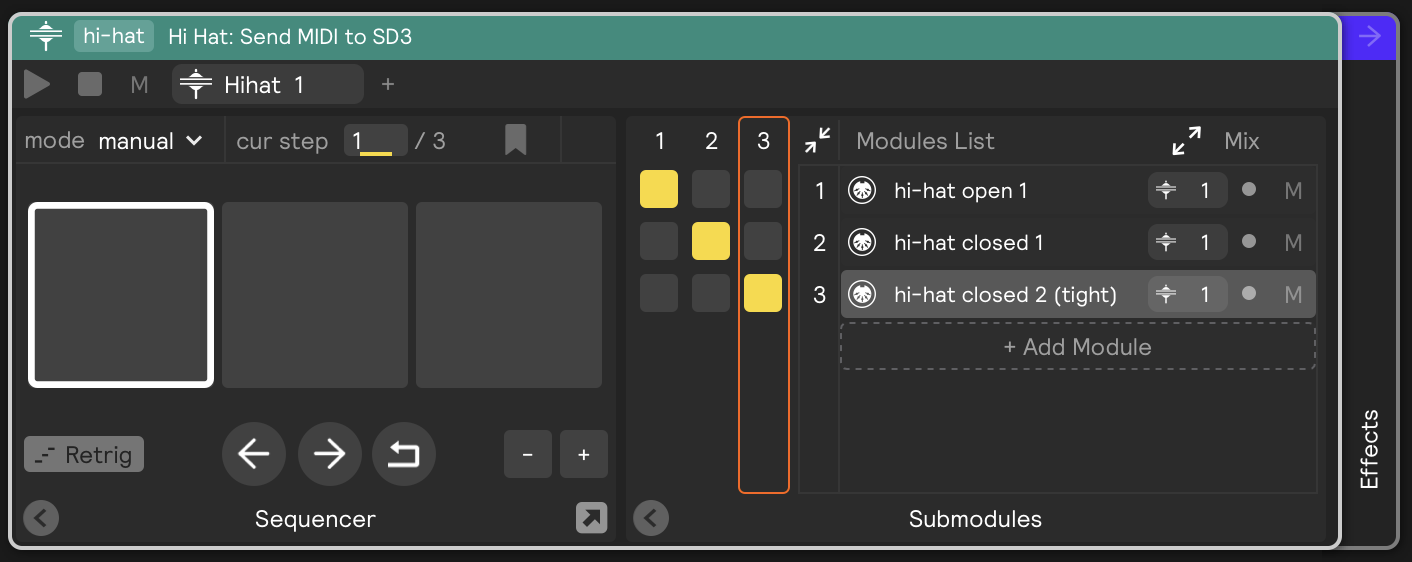Enable step 1 cell for hi-hat closed 1
This screenshot has height=562, width=1412.
coord(659,241)
